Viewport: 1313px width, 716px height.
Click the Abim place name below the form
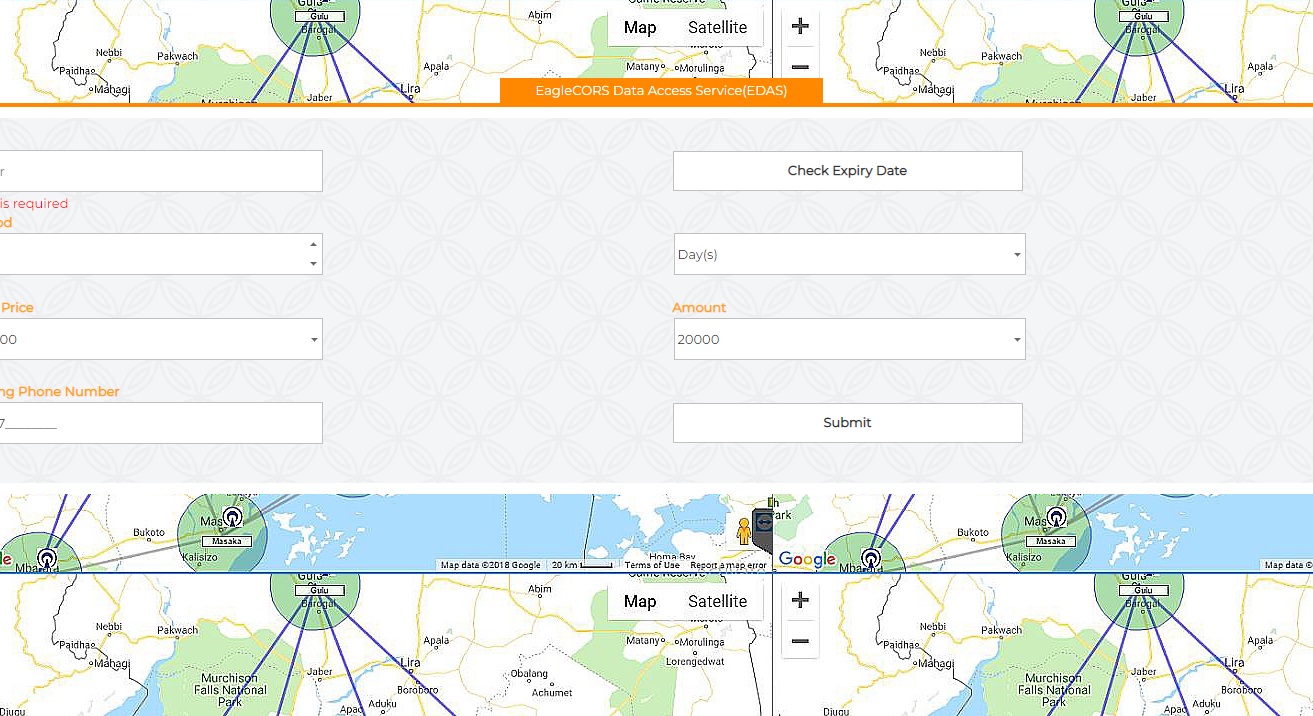pyautogui.click(x=539, y=589)
